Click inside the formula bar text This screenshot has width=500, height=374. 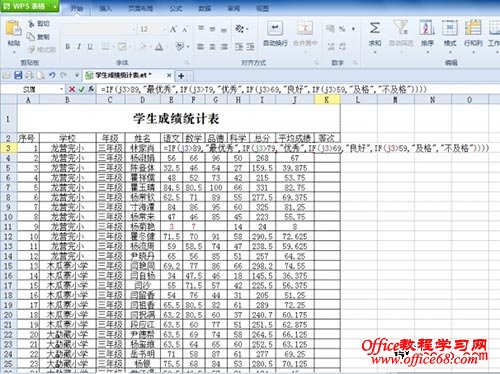click(x=263, y=89)
